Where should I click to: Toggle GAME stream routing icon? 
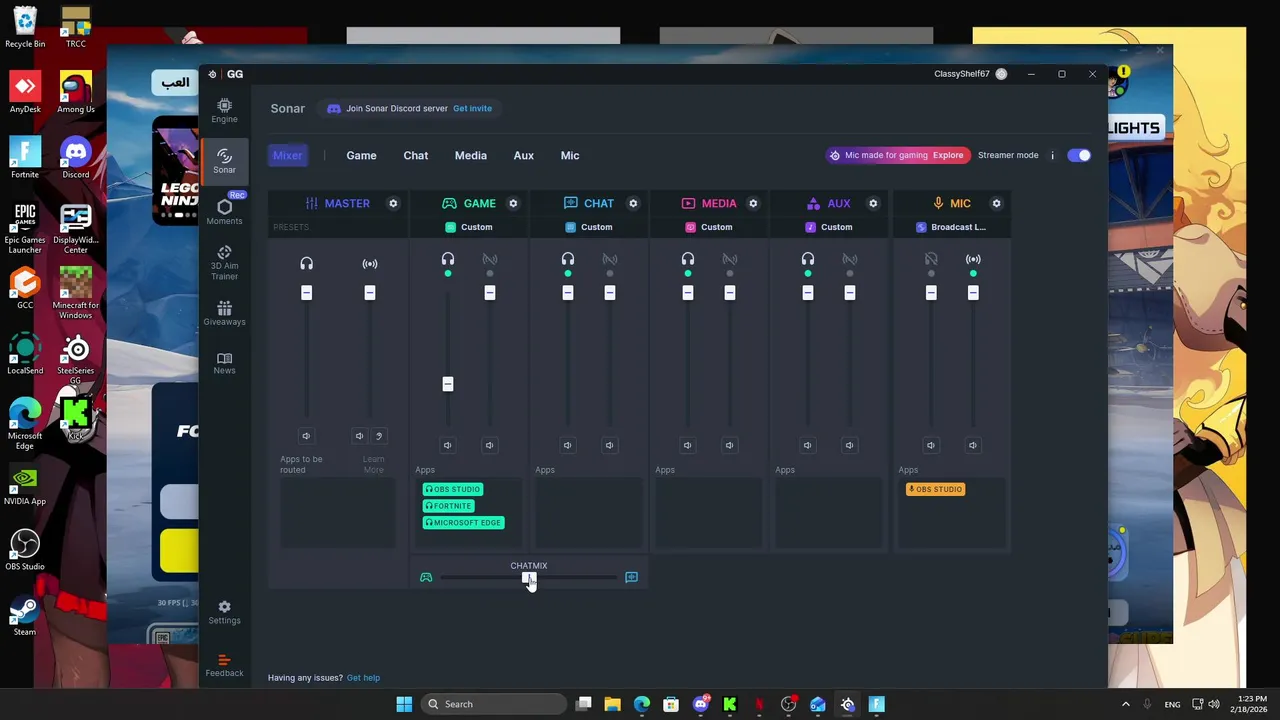point(489,259)
